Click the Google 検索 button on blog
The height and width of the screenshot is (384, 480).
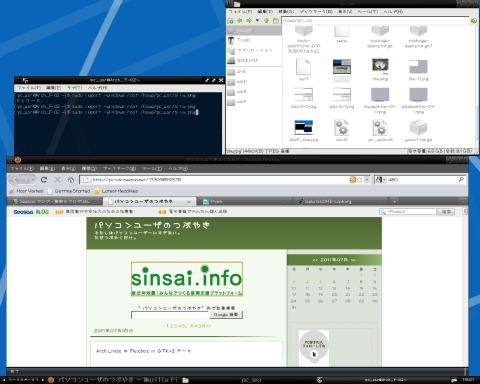point(226,315)
